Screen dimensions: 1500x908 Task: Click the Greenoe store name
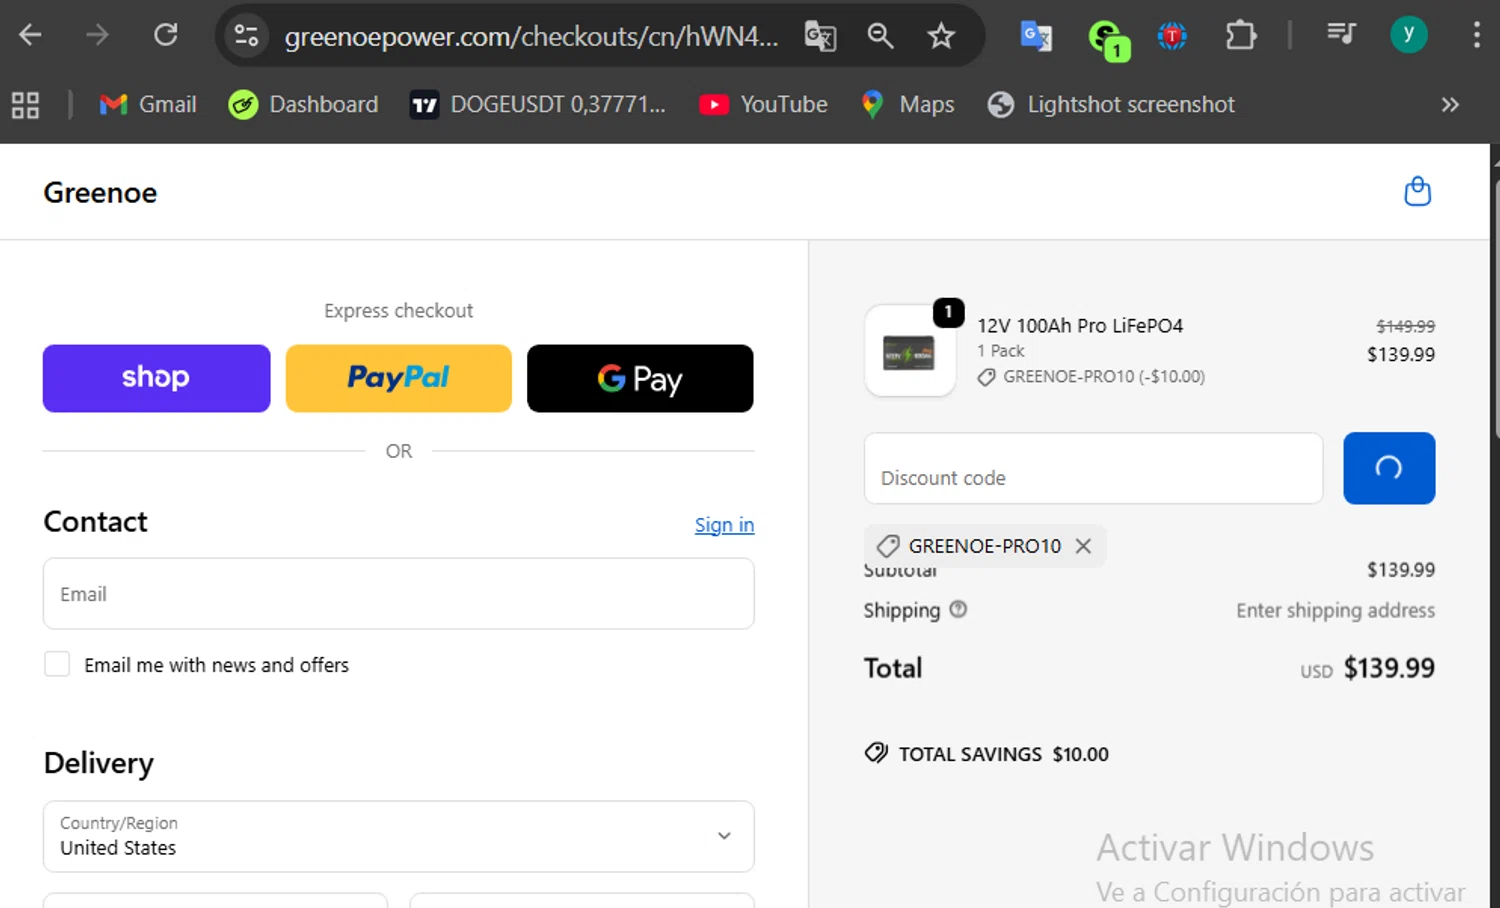pos(100,193)
